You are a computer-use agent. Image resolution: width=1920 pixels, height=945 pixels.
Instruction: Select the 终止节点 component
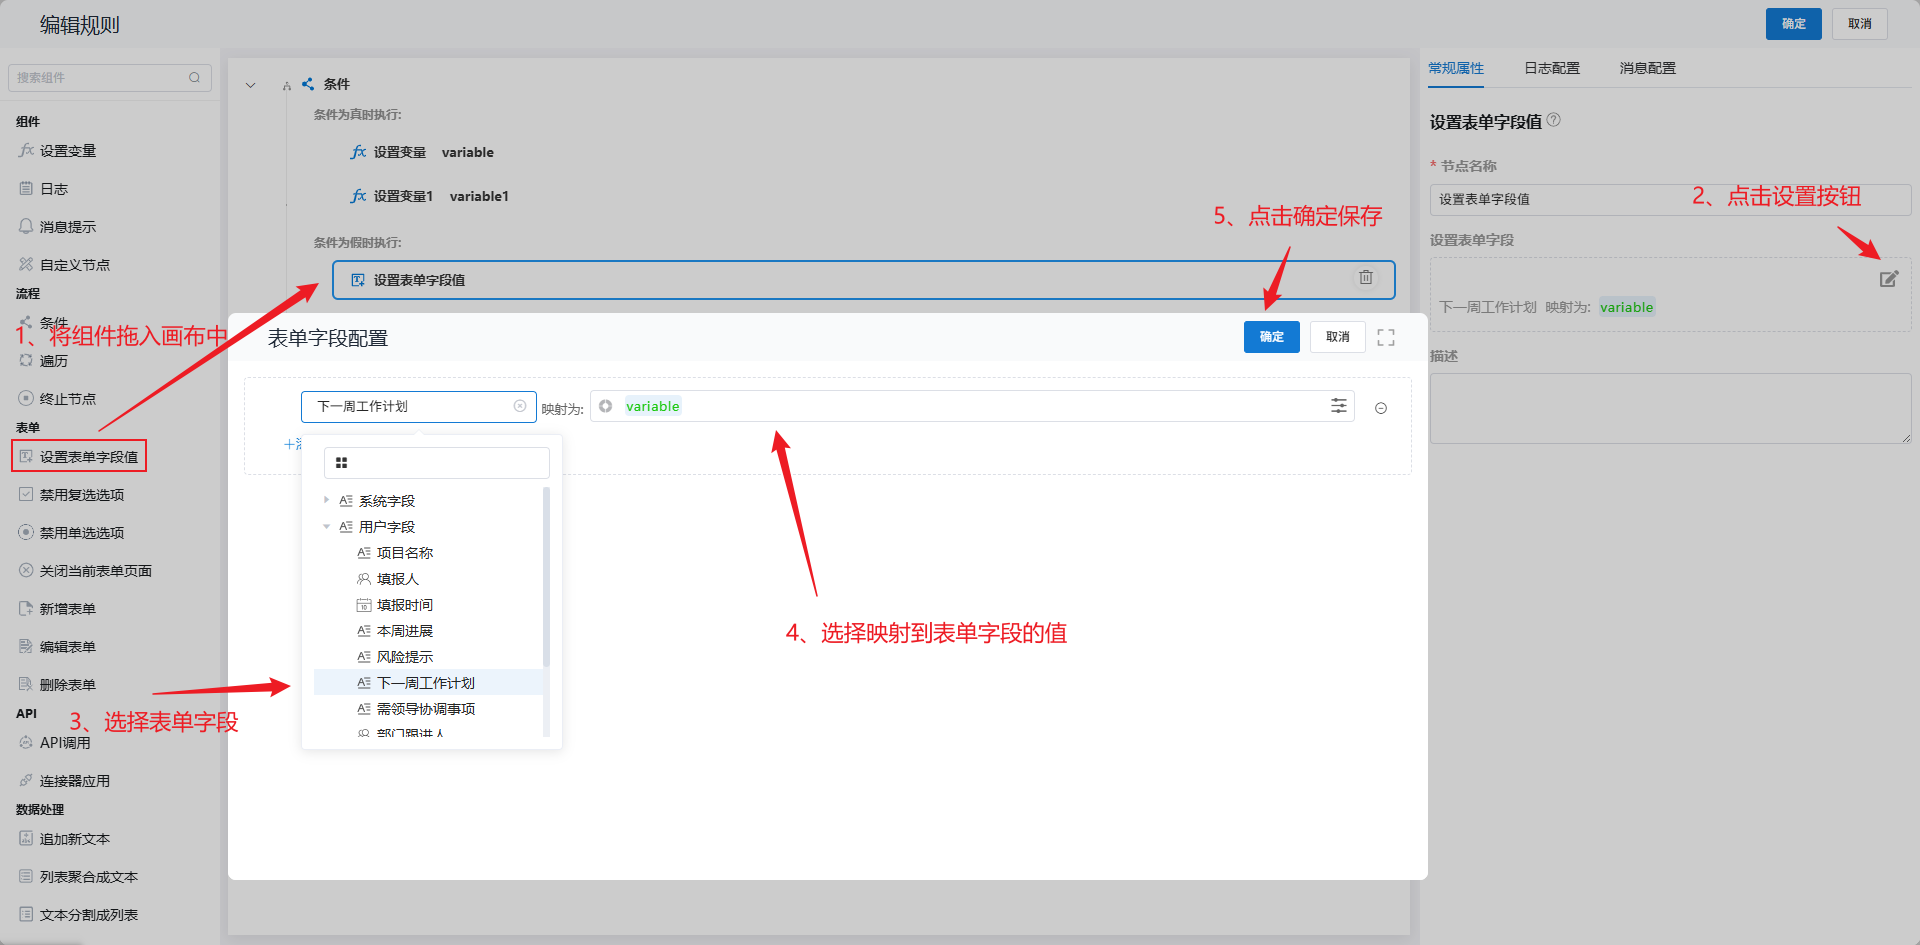[67, 399]
